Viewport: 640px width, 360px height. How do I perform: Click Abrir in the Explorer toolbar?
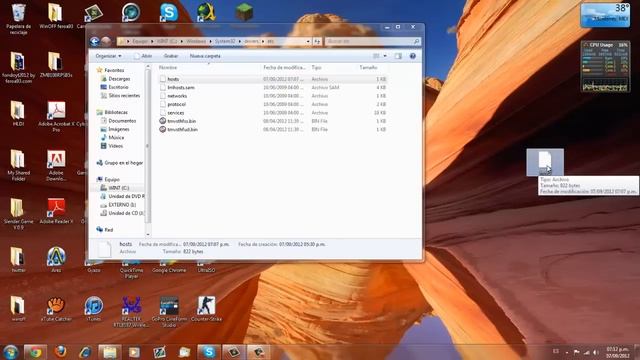[x=143, y=56]
